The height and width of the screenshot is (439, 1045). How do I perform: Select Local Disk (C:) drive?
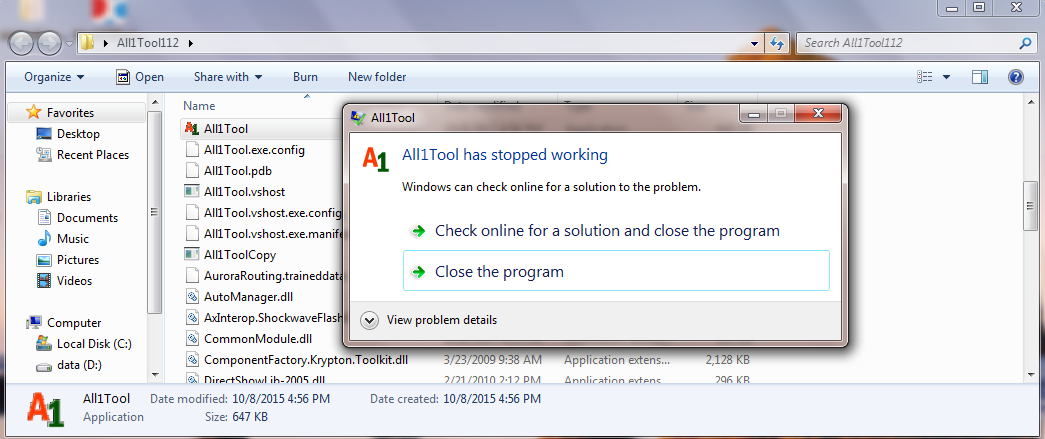click(94, 344)
